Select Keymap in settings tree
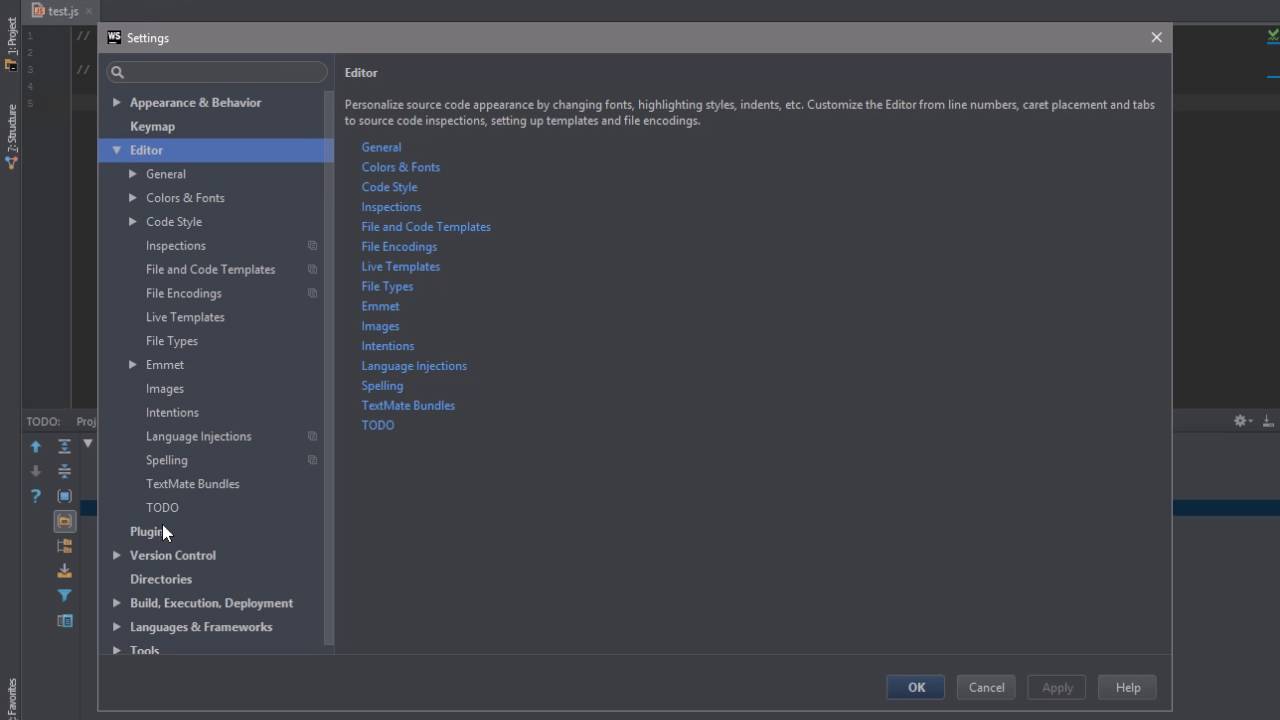This screenshot has width=1280, height=720. (x=152, y=126)
